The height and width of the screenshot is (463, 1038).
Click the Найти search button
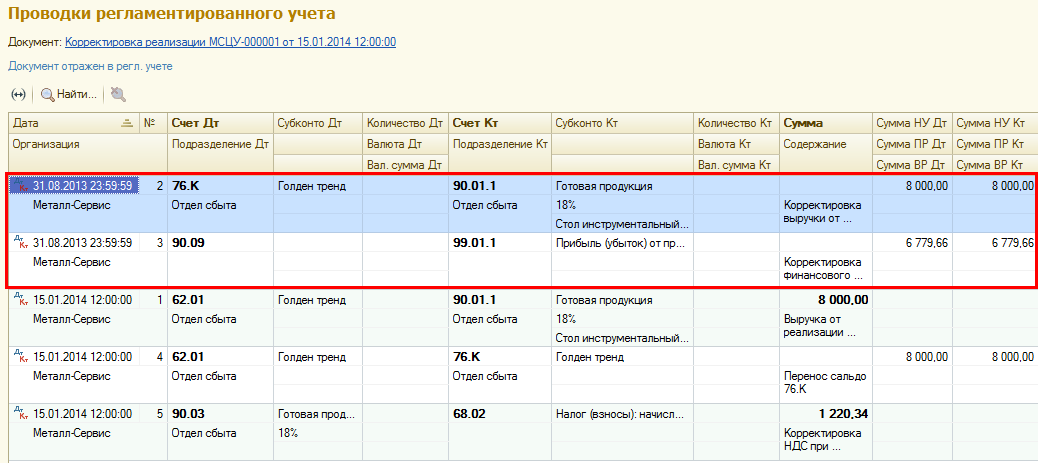[x=68, y=95]
